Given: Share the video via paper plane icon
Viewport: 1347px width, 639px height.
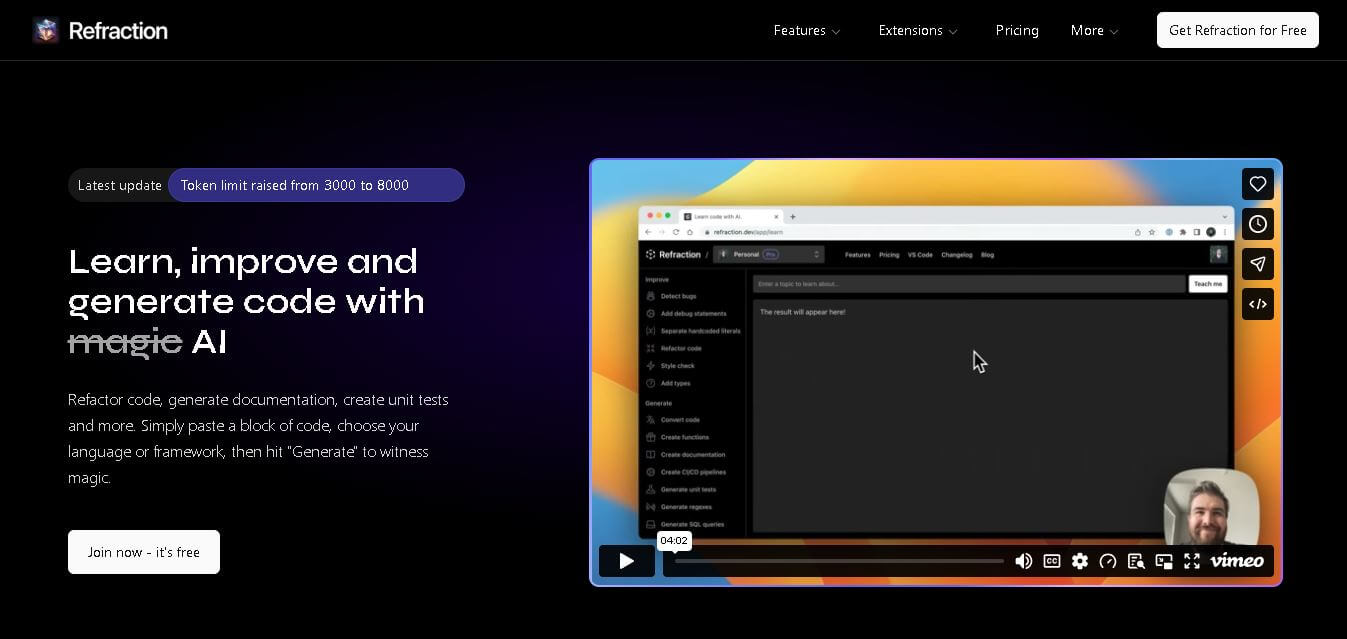Looking at the screenshot, I should 1258,264.
